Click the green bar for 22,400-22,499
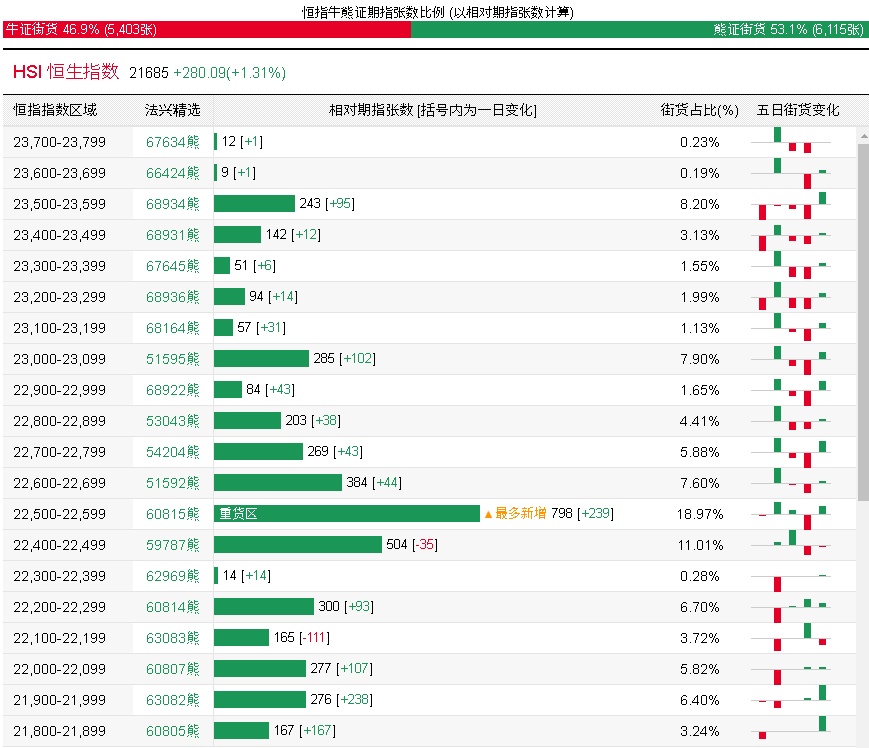 (x=297, y=545)
